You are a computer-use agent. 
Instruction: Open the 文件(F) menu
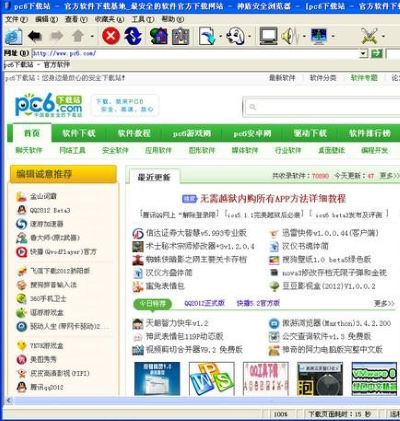[17, 19]
